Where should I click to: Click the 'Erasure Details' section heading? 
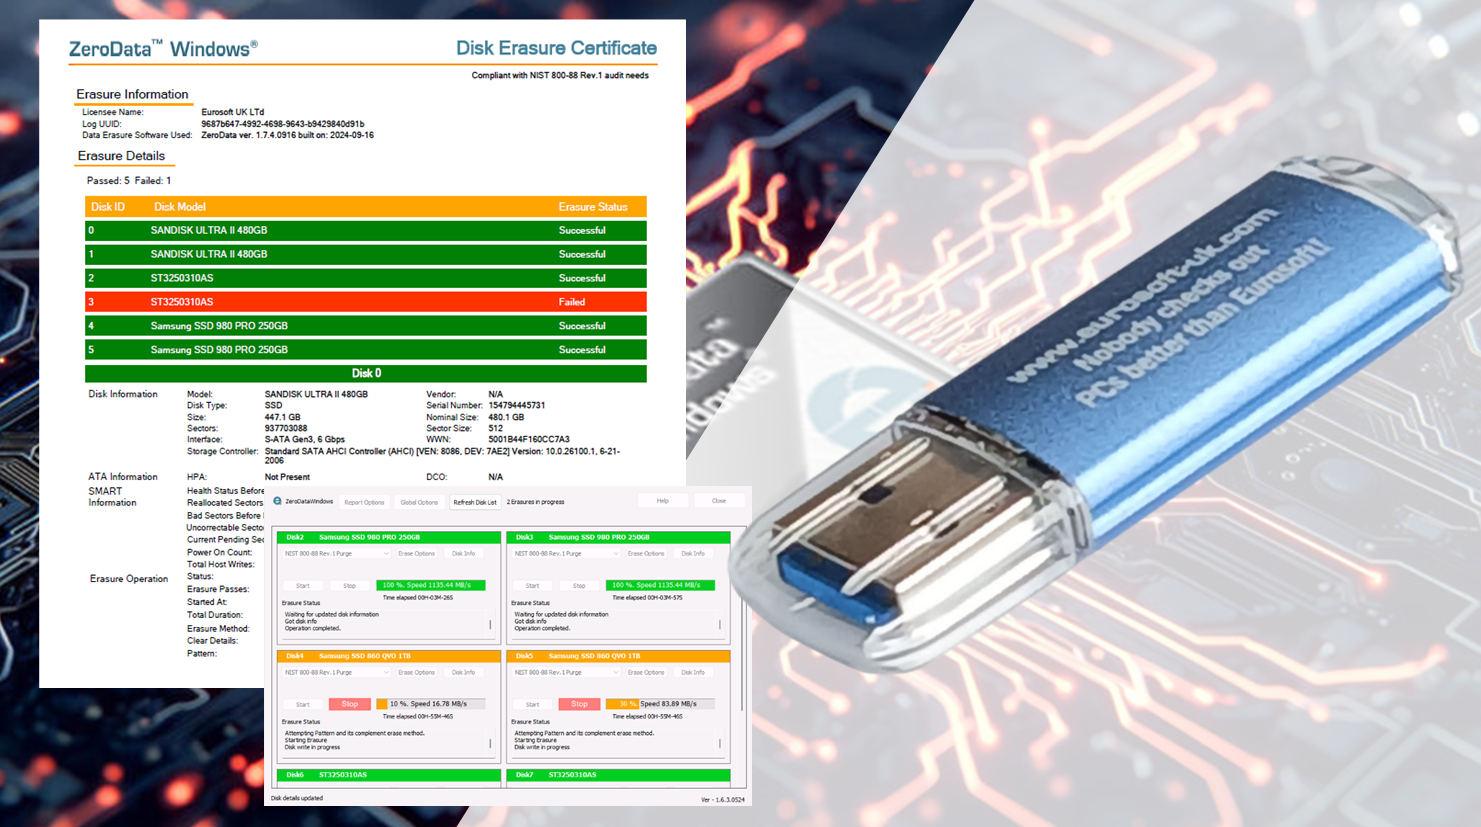pyautogui.click(x=121, y=156)
